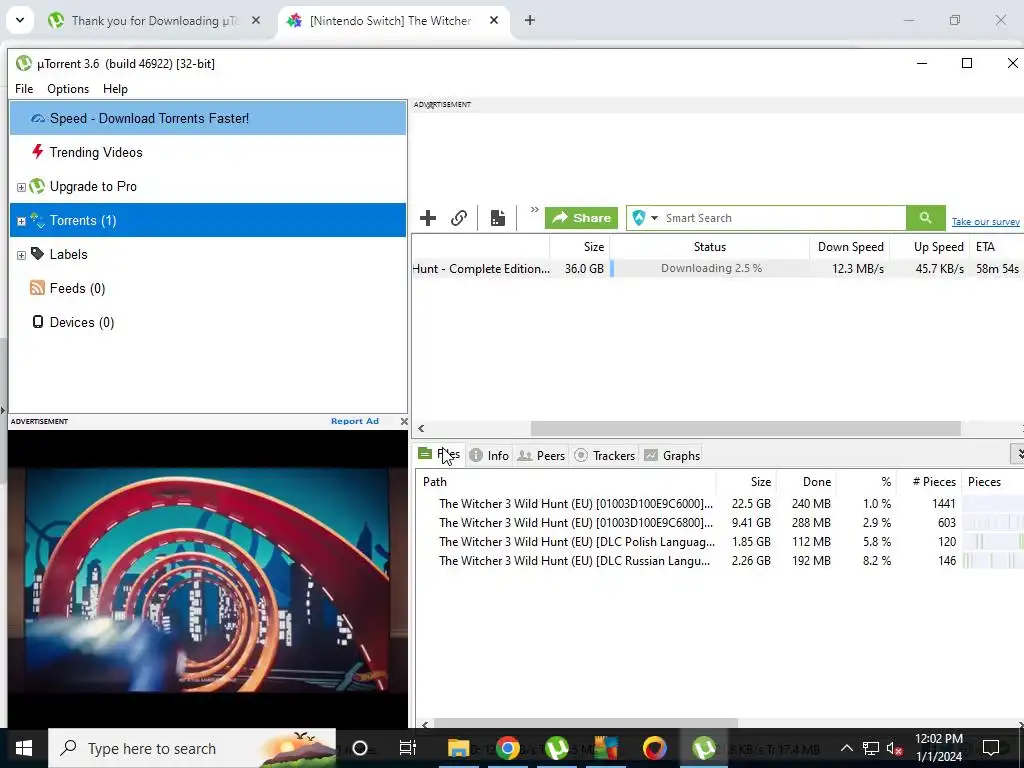Open Task View on the taskbar
Viewport: 1024px width, 768px height.
tap(408, 748)
